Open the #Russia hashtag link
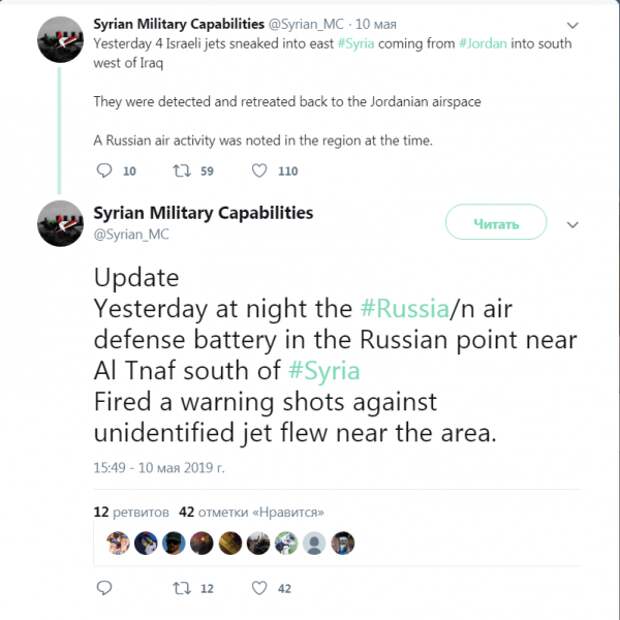The width and height of the screenshot is (620, 620). click(x=405, y=308)
